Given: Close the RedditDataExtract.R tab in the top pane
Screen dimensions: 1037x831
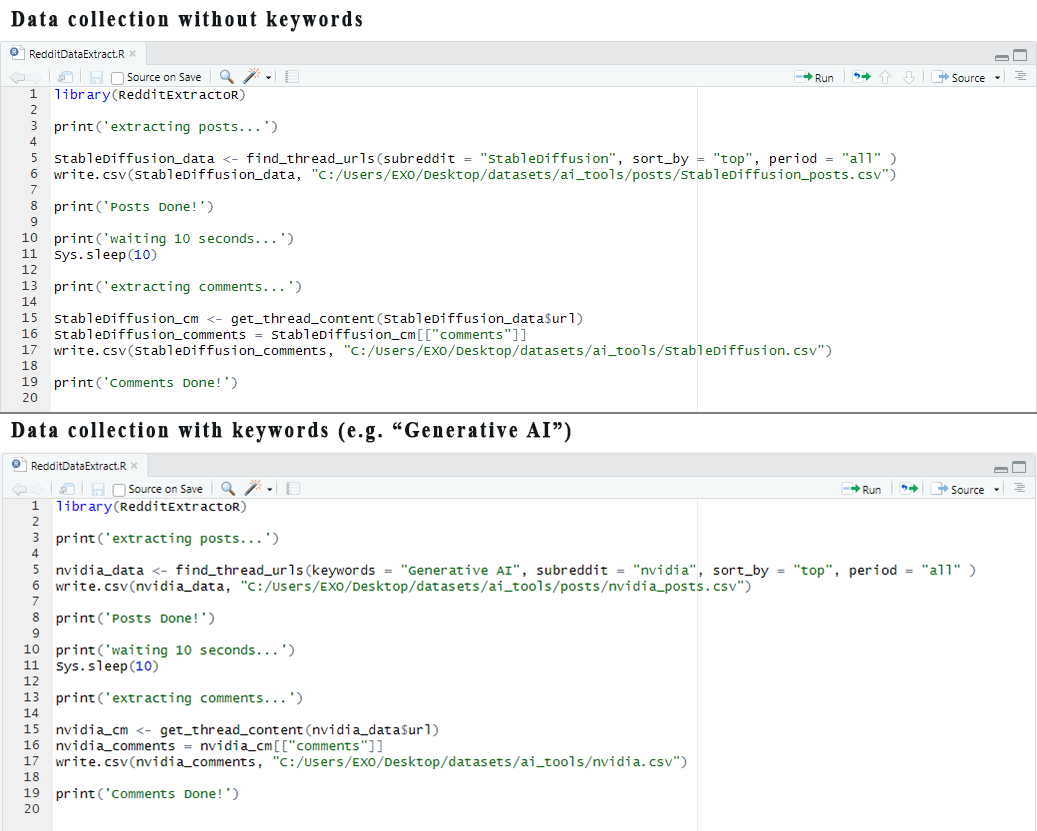Looking at the screenshot, I should click(133, 54).
